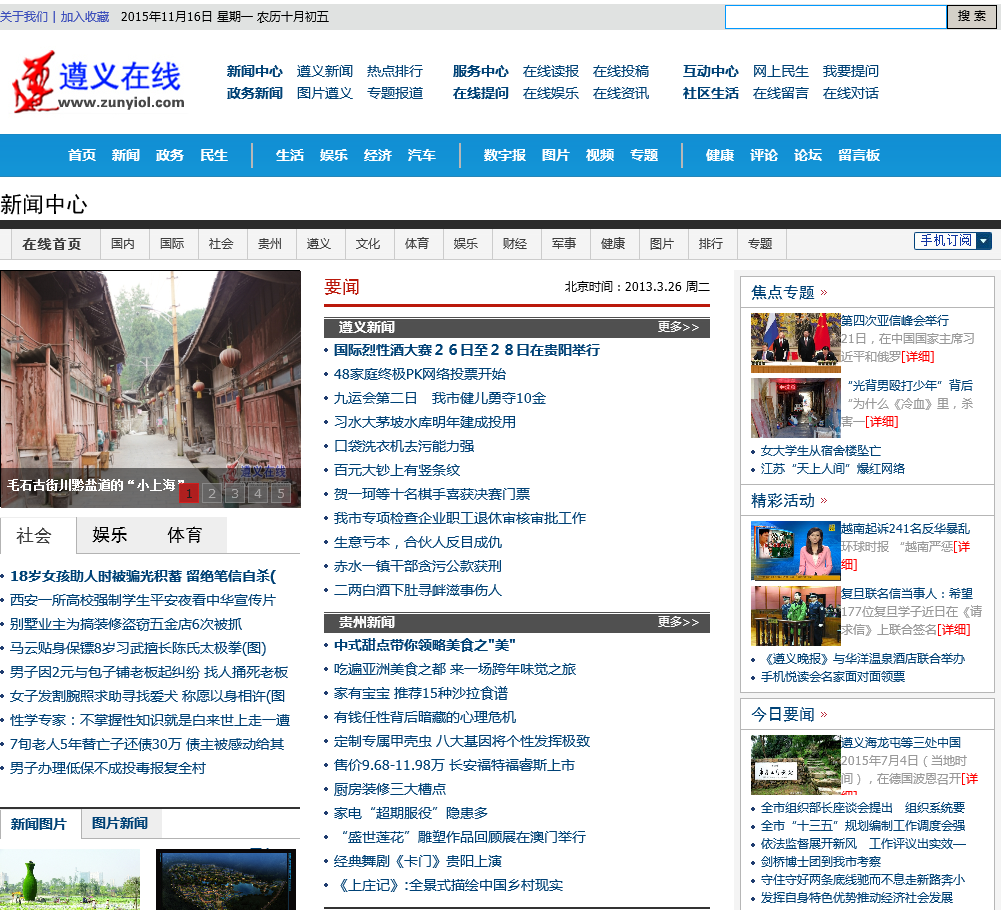Open headline 国际烈性酒大赛26日至28日在贵阳举行

pos(467,350)
